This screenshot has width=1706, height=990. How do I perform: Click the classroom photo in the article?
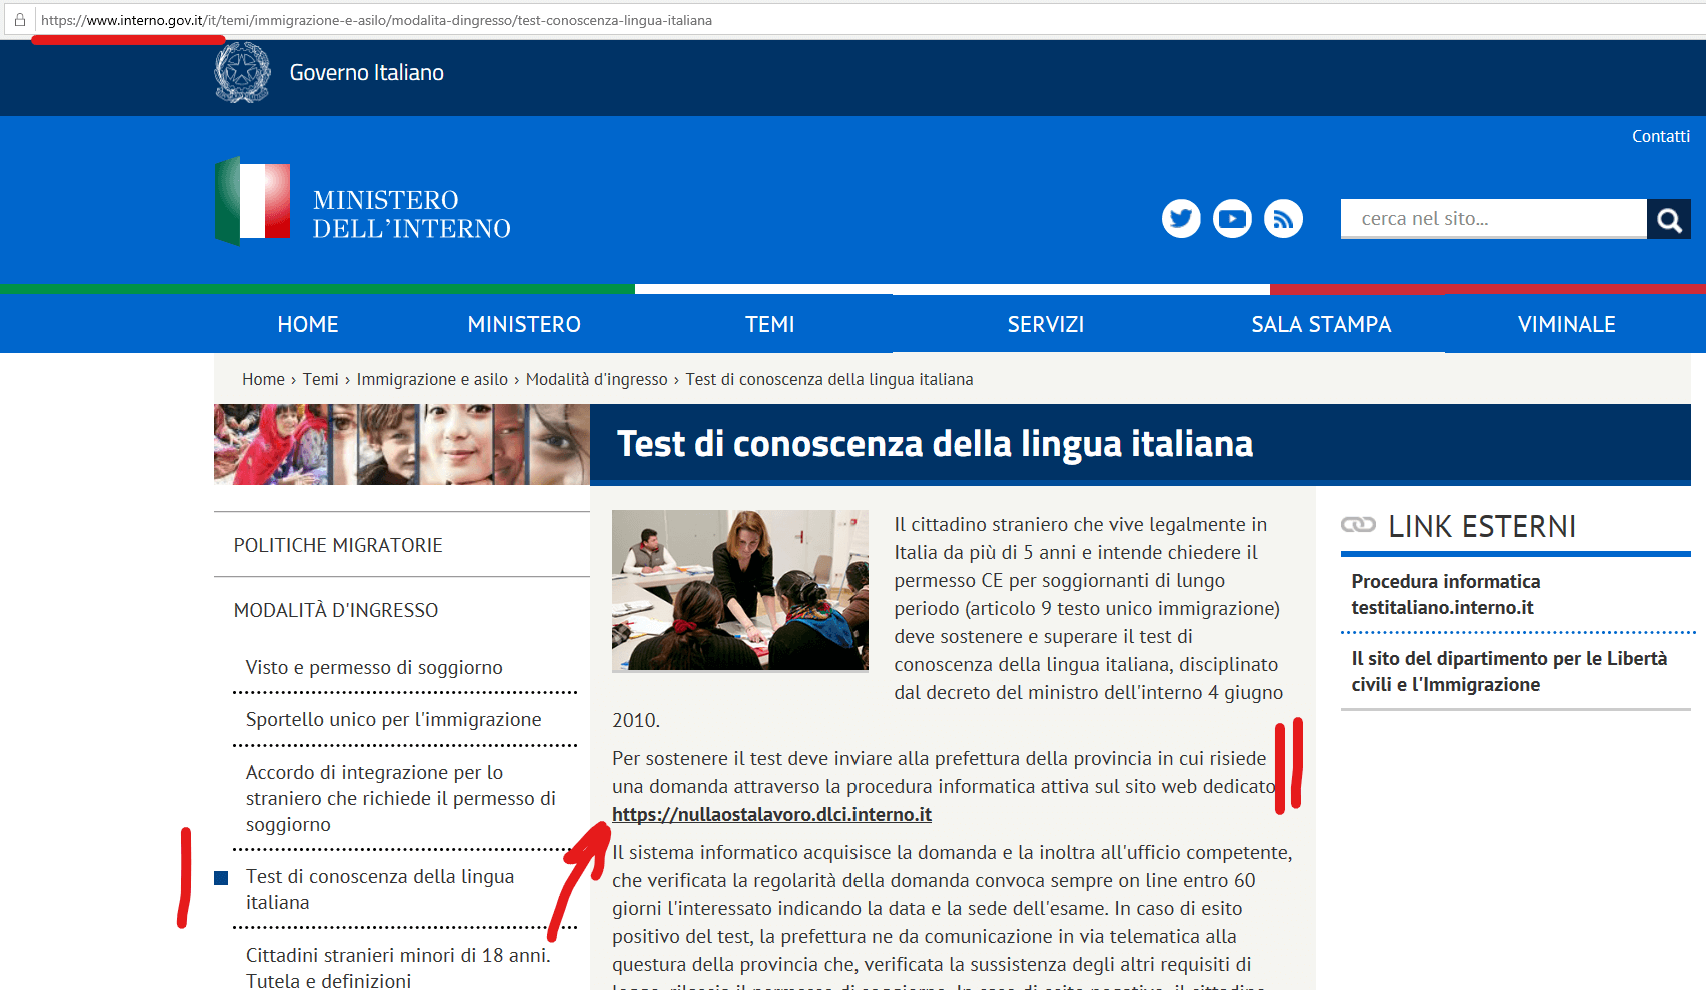coord(740,590)
